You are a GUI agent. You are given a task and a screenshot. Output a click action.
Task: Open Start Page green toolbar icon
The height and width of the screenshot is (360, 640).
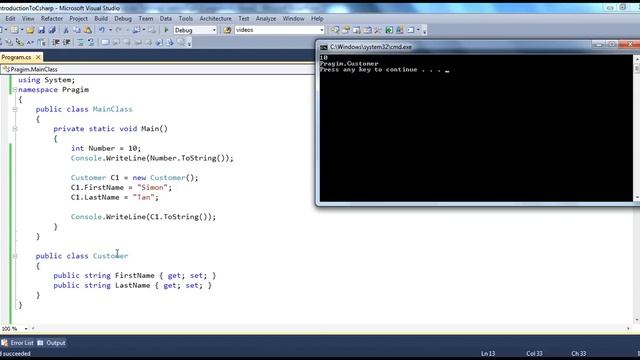389,30
